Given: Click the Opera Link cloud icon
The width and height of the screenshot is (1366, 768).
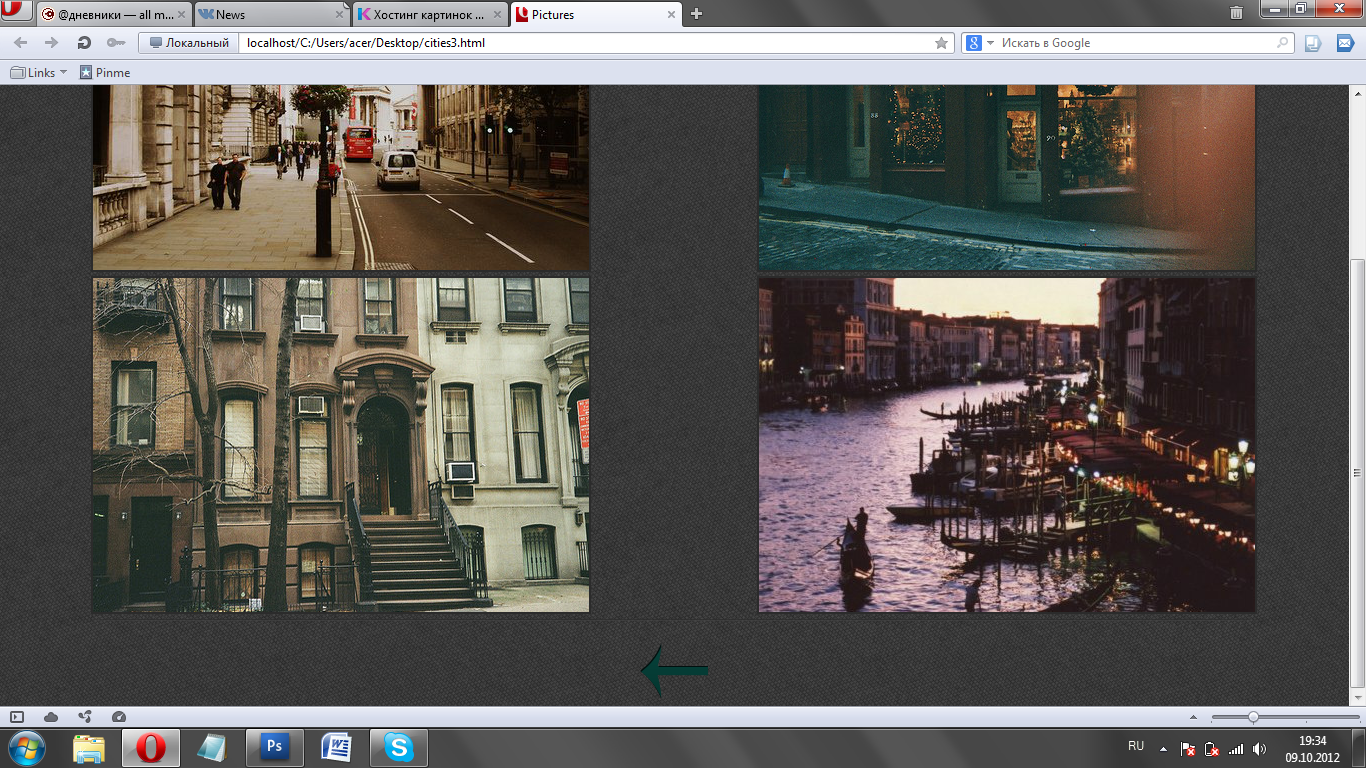Looking at the screenshot, I should [x=51, y=717].
